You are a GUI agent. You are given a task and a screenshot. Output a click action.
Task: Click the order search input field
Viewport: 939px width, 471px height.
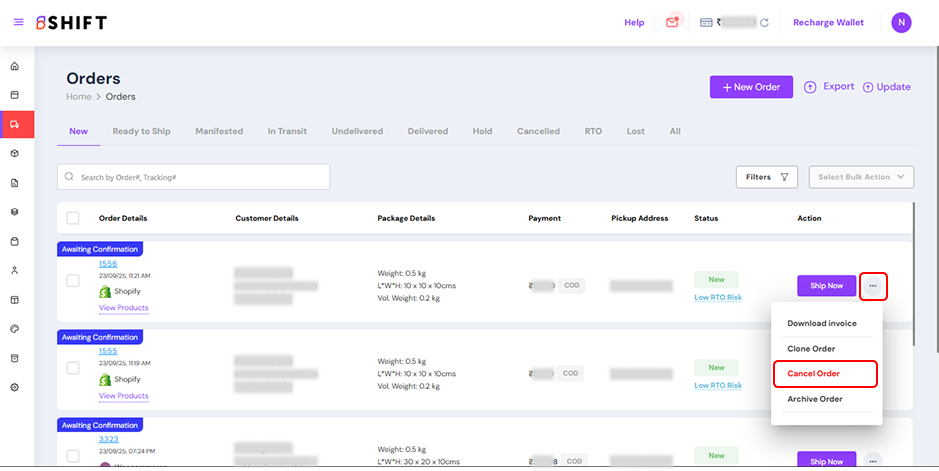(x=194, y=177)
